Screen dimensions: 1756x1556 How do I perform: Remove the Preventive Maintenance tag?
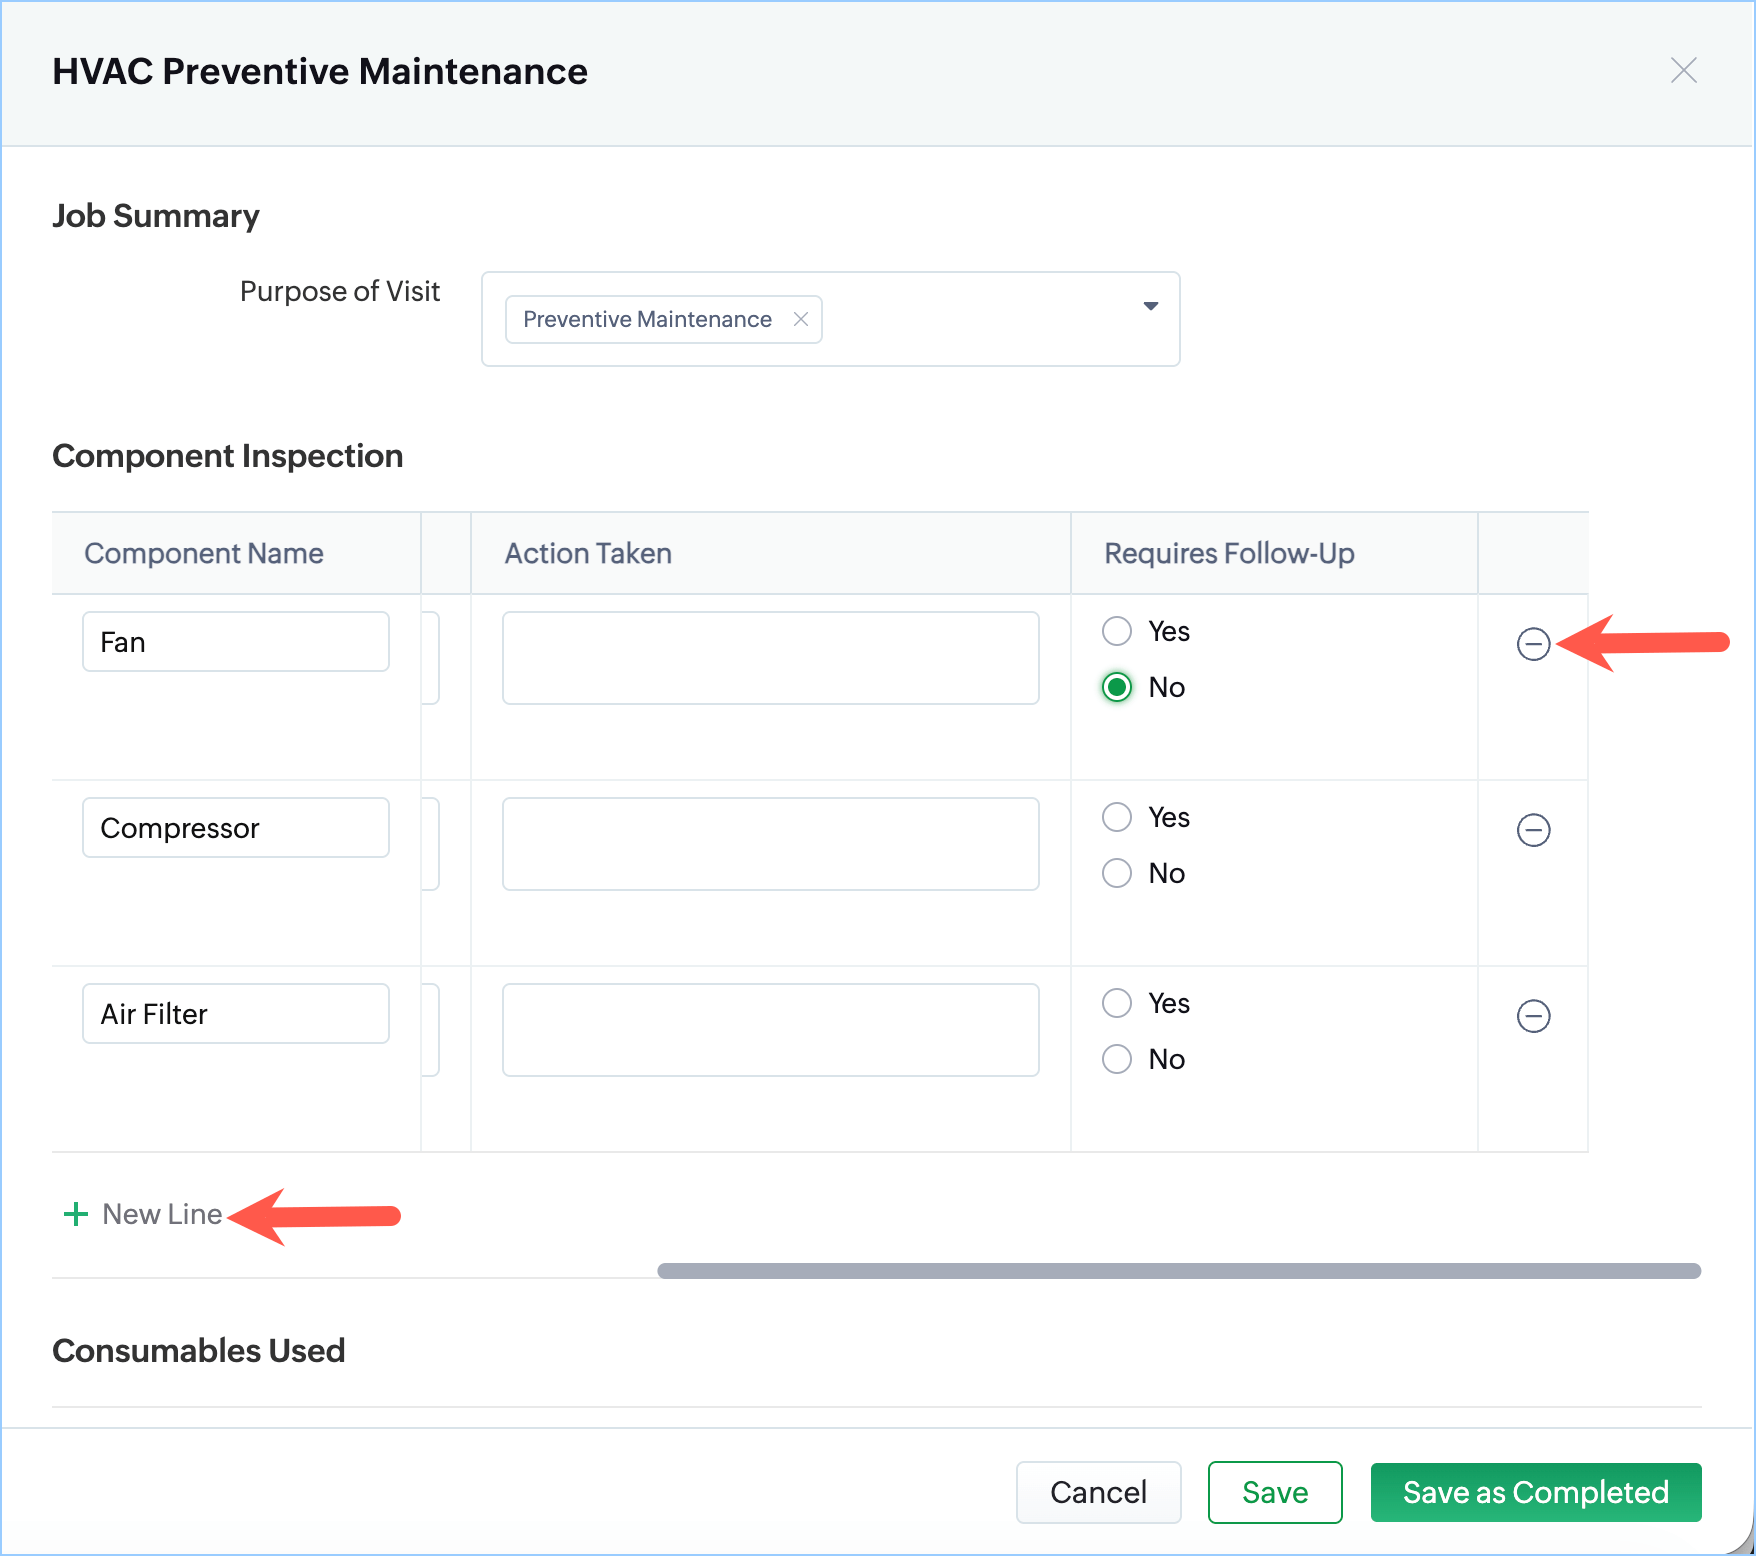801,319
